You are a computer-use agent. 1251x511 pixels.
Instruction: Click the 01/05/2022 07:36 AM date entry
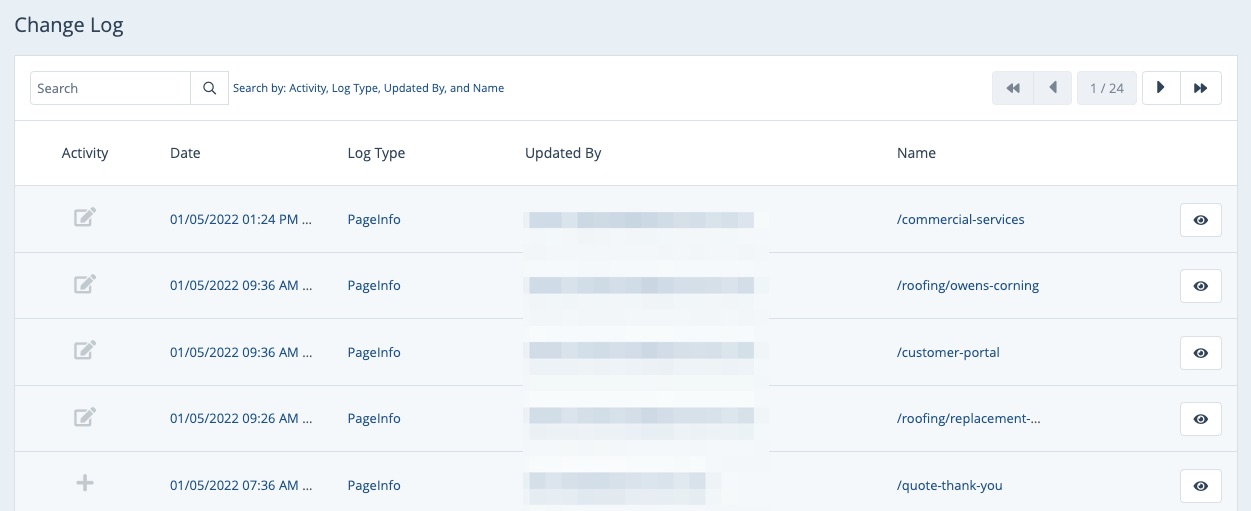(x=240, y=485)
